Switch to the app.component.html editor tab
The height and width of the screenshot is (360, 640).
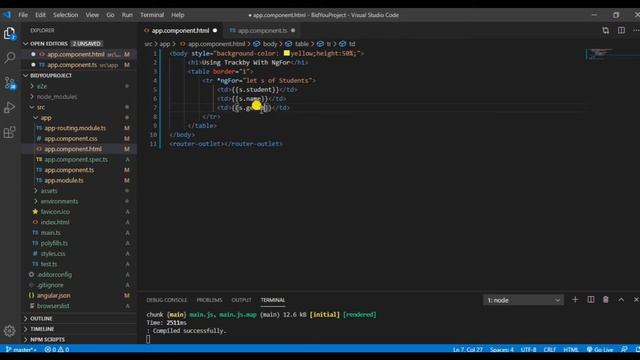tap(180, 31)
